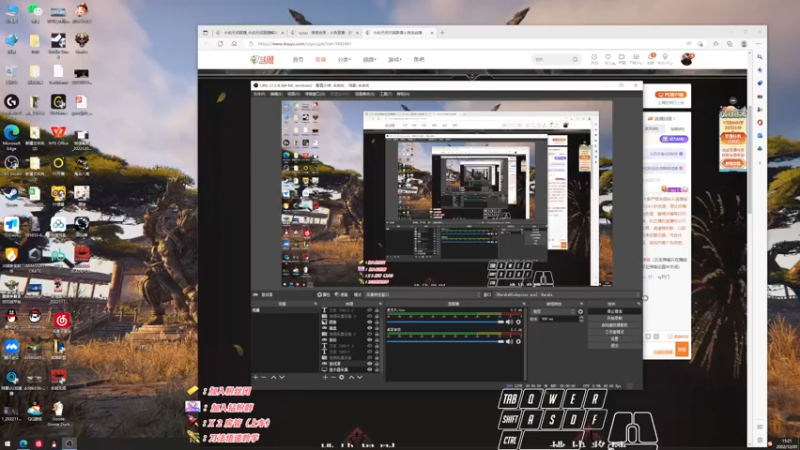The width and height of the screenshot is (800, 450).
Task: Click 鱼吧 link in Douyu navigation
Action: point(419,60)
